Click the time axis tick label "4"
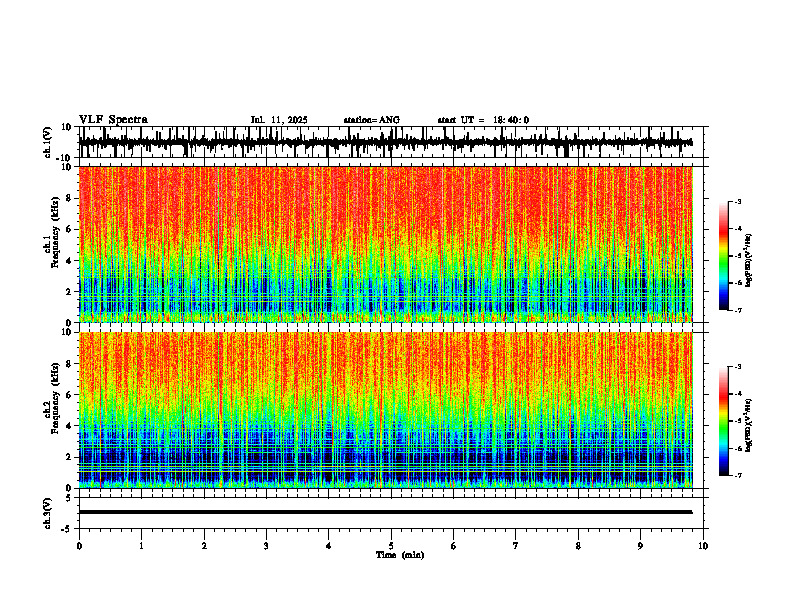792x612 pixels. coord(329,546)
